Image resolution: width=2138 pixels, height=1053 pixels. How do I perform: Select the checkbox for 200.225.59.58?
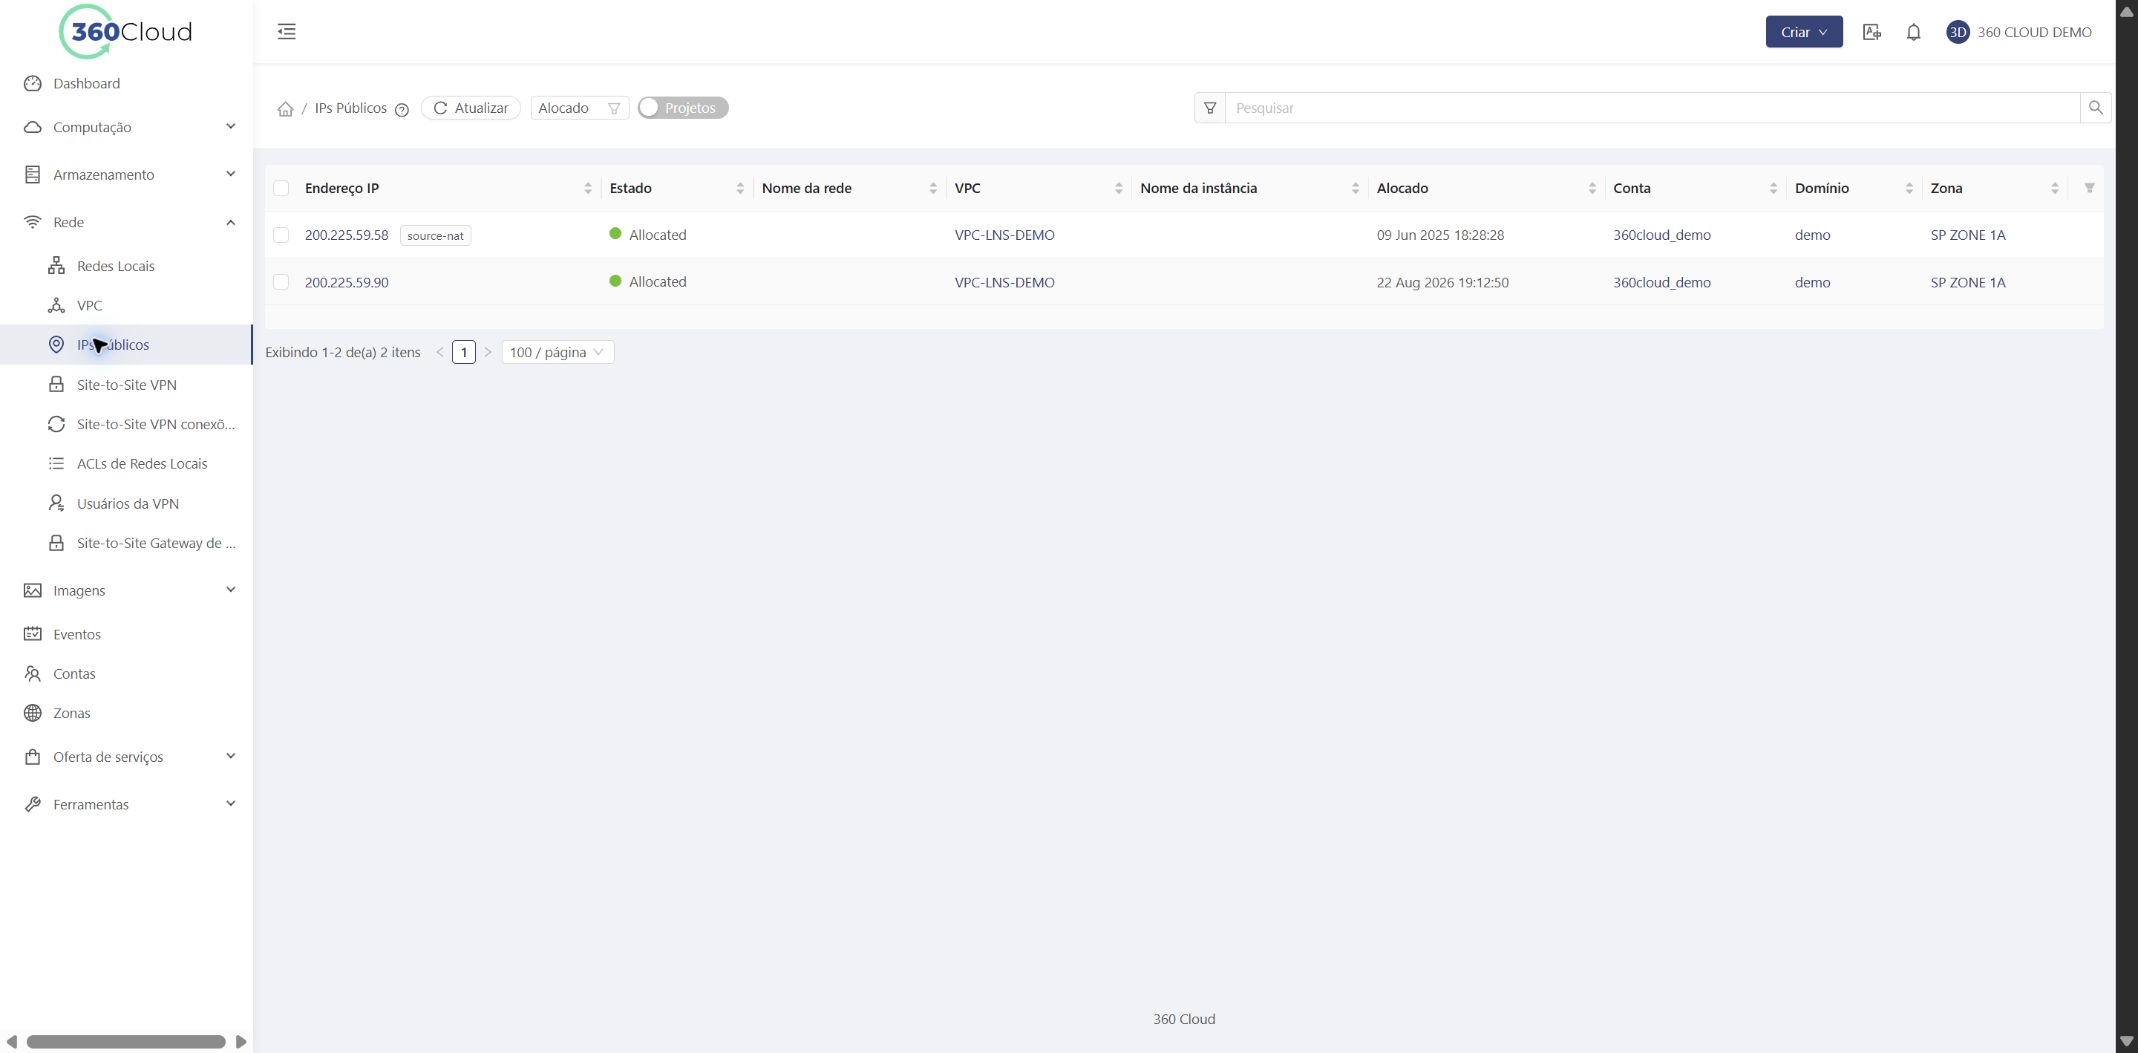281,235
